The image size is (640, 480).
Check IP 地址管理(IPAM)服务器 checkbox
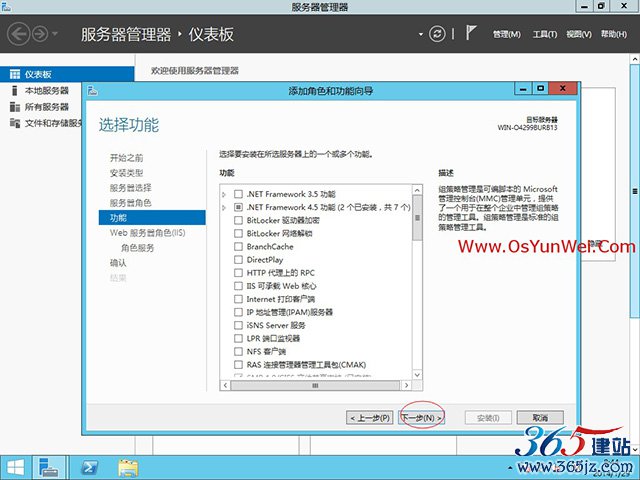pos(238,312)
